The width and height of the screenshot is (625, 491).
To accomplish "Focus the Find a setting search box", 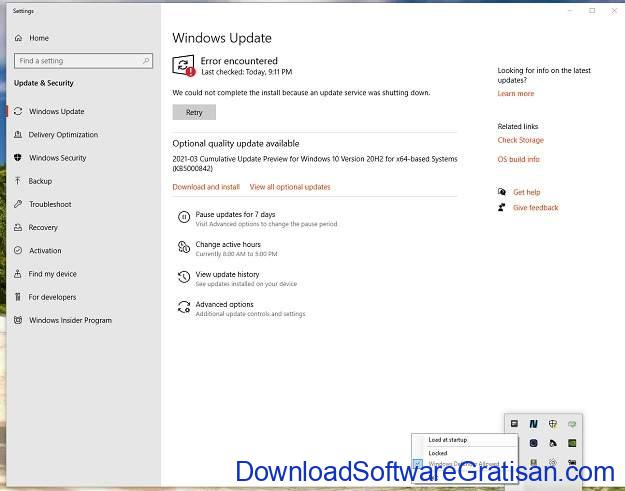I will pos(83,61).
